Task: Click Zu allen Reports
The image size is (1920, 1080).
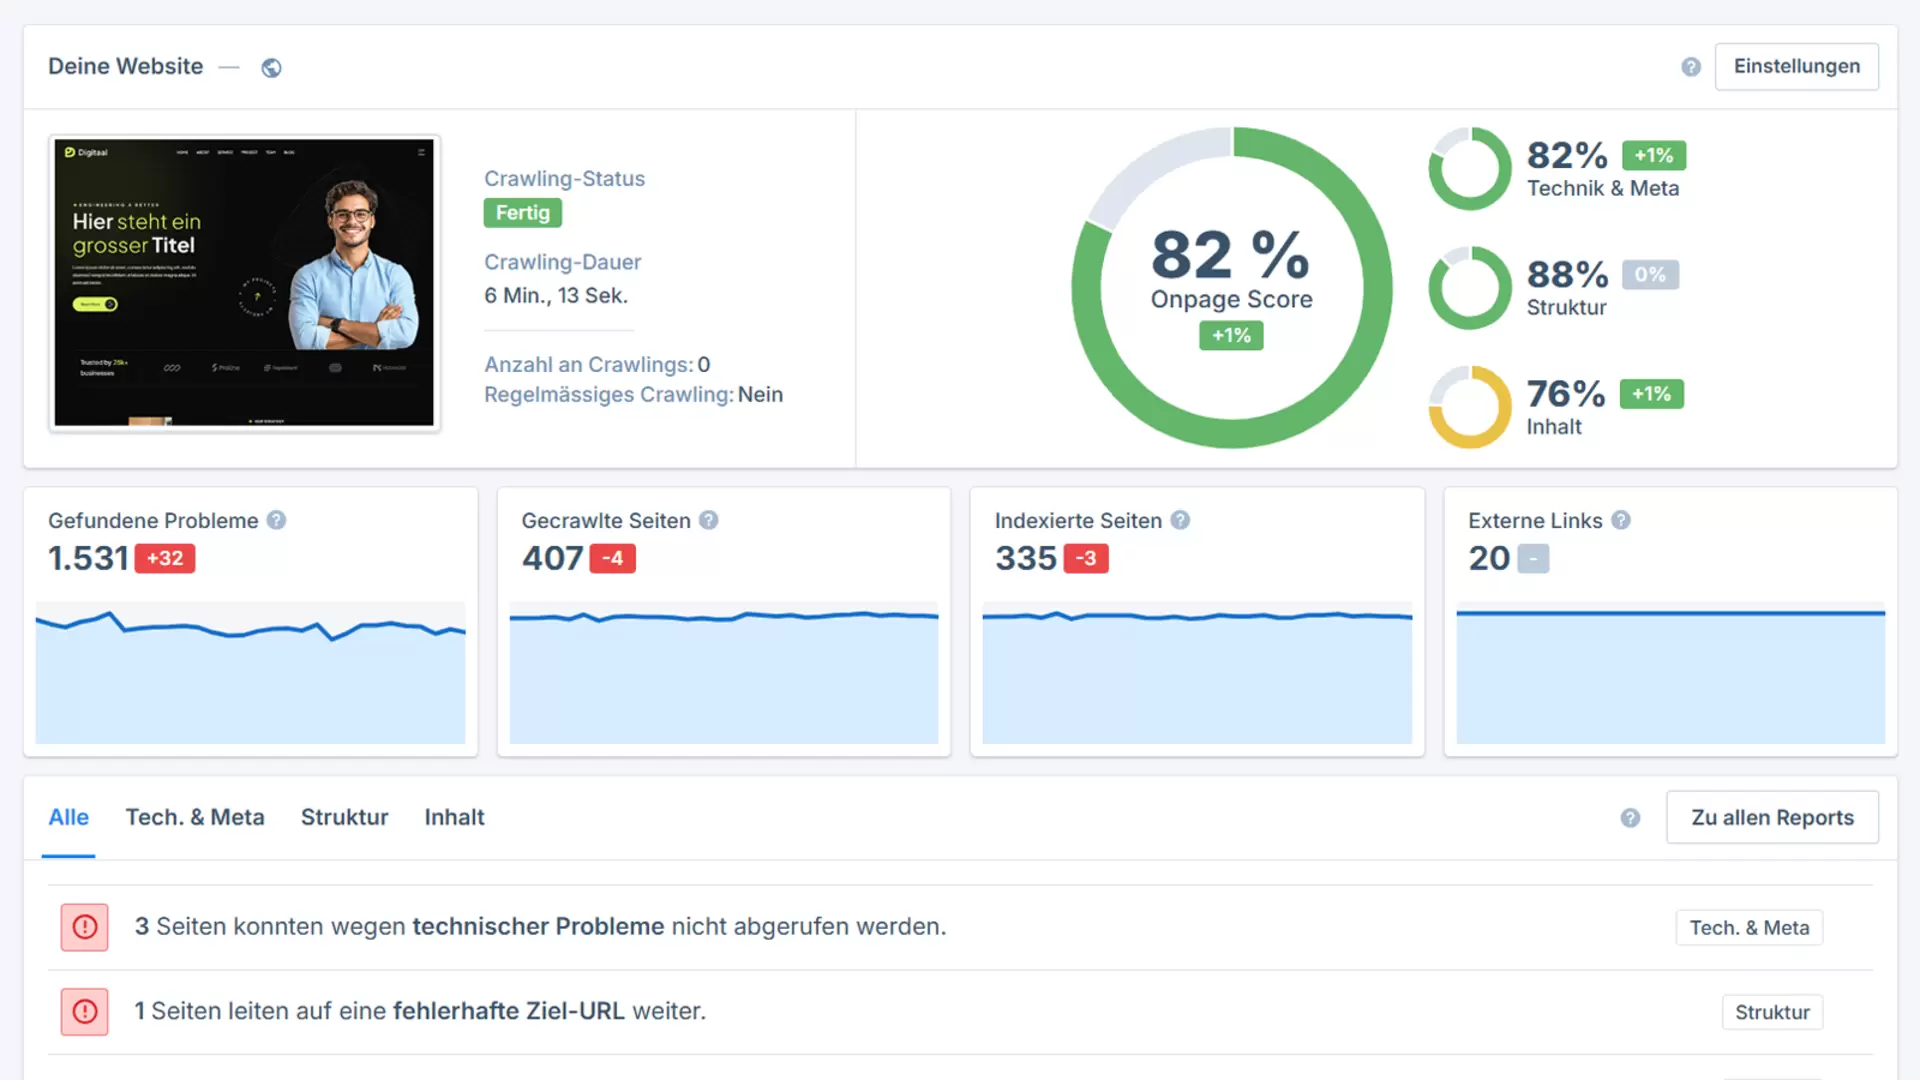Action: [1772, 817]
